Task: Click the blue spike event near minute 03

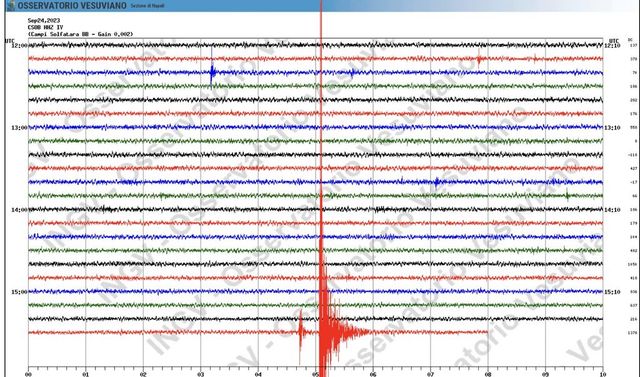Action: point(212,73)
